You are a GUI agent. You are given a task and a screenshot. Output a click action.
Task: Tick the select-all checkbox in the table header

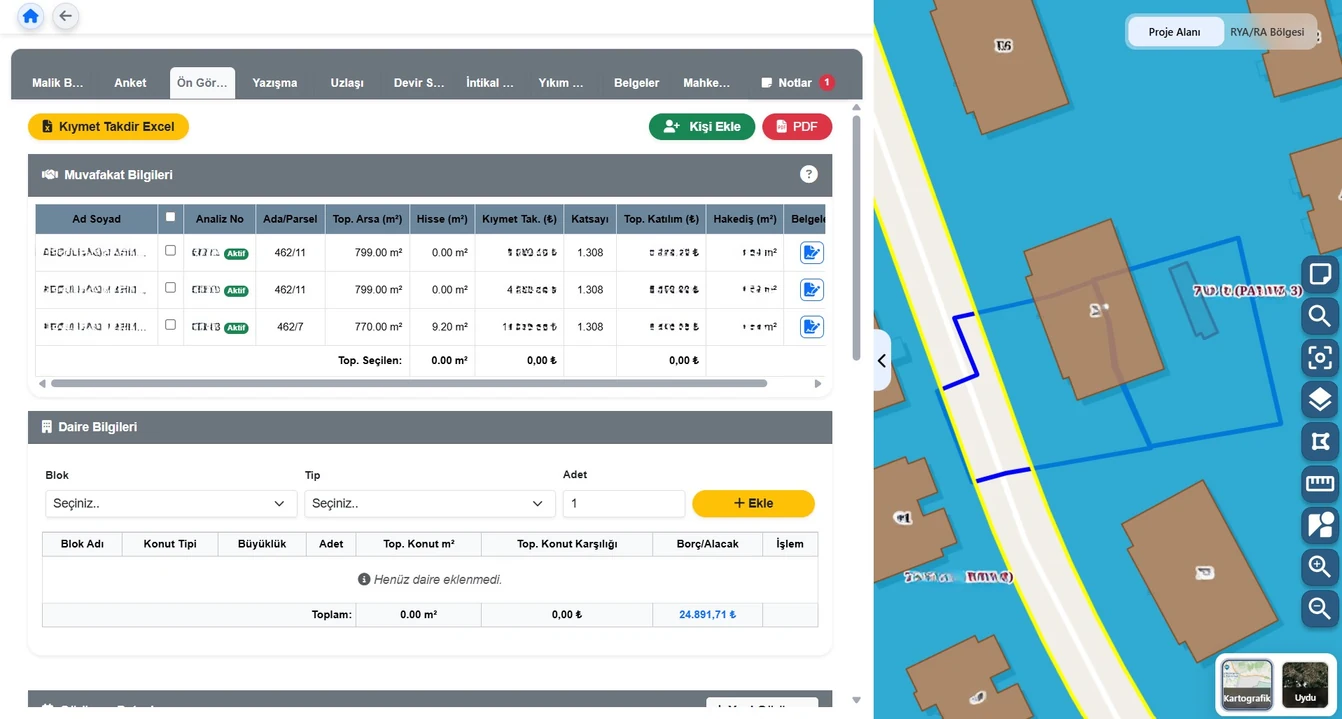(x=170, y=217)
